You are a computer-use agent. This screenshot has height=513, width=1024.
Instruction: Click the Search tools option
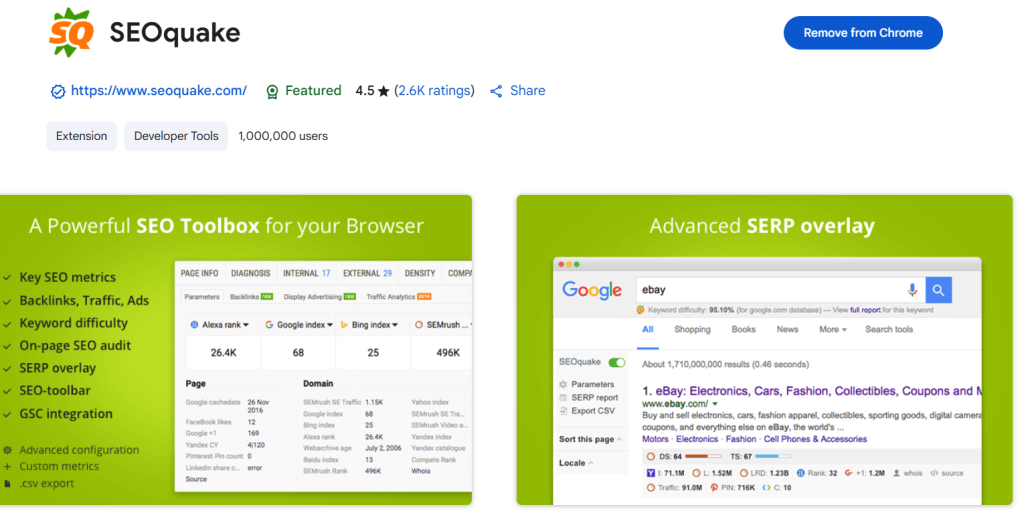(889, 330)
